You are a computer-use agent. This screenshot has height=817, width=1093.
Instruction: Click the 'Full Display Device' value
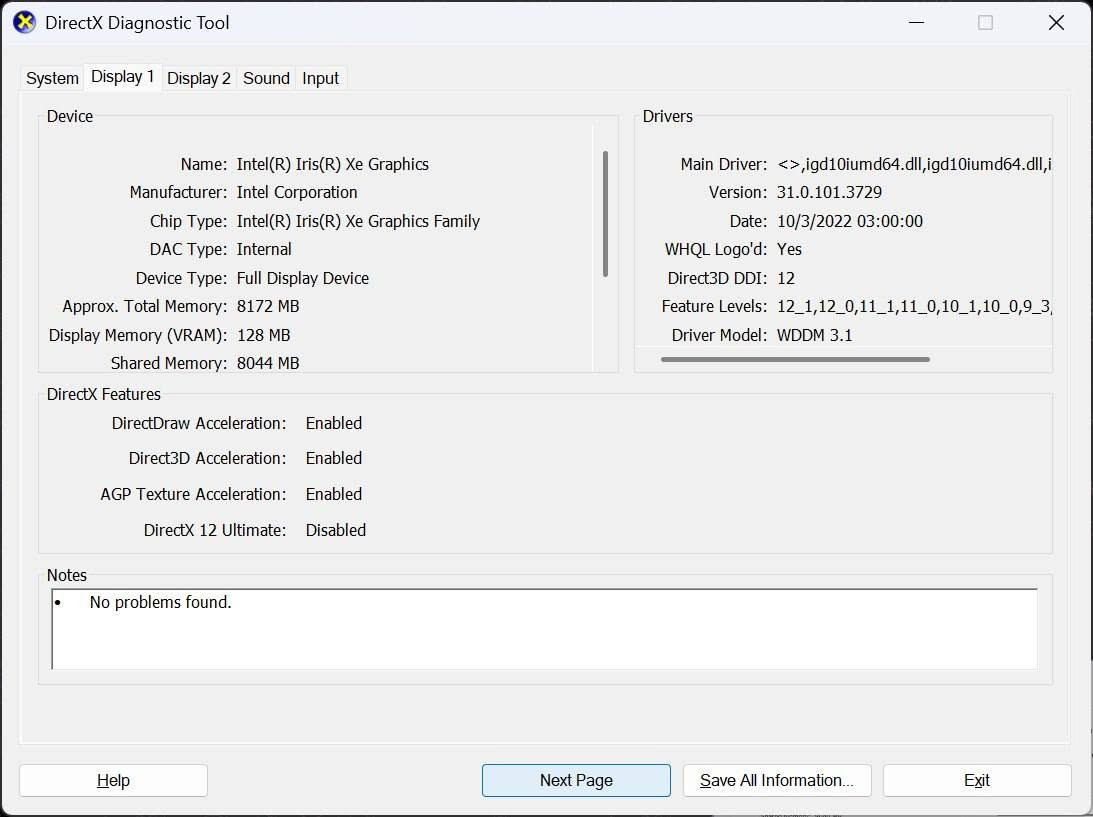pyautogui.click(x=303, y=278)
